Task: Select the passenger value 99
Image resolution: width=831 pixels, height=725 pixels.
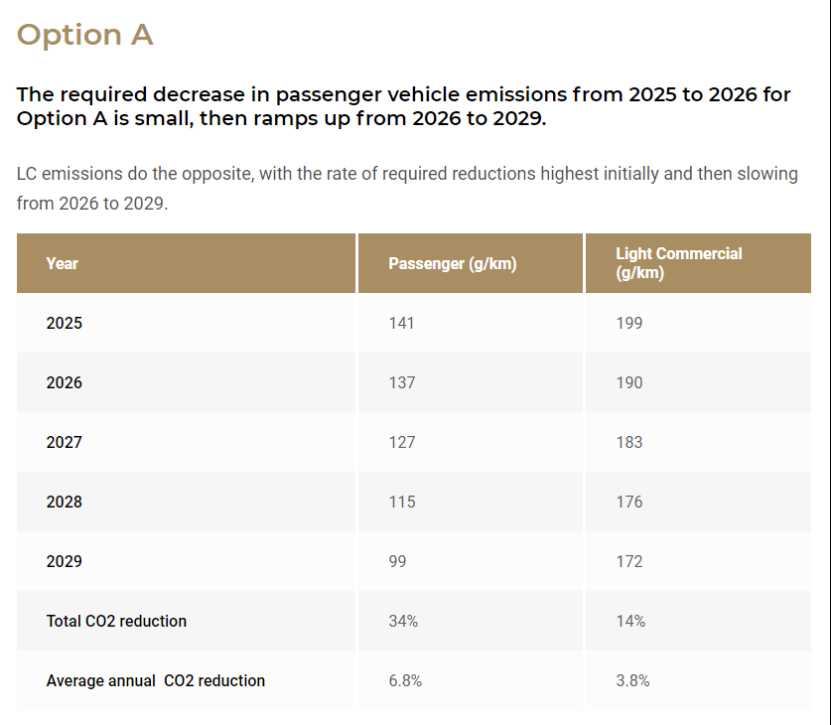Action: [x=397, y=561]
